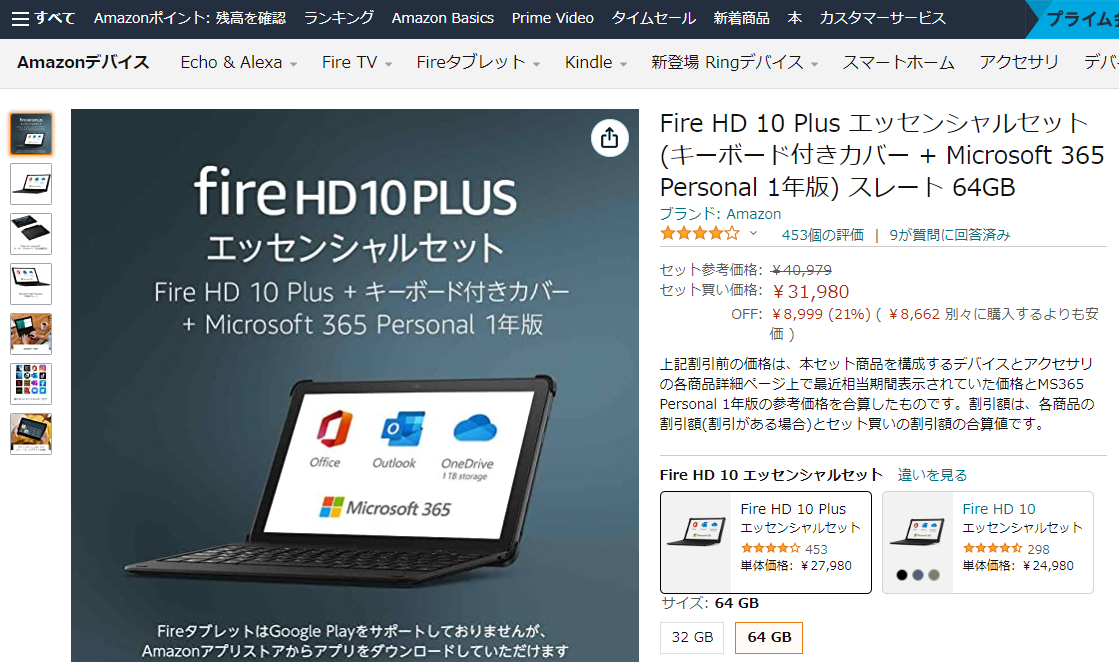Select the Fire HD 10 Plus エッセンシャルセット option
Screen dimensions: 1119x662
[766, 542]
